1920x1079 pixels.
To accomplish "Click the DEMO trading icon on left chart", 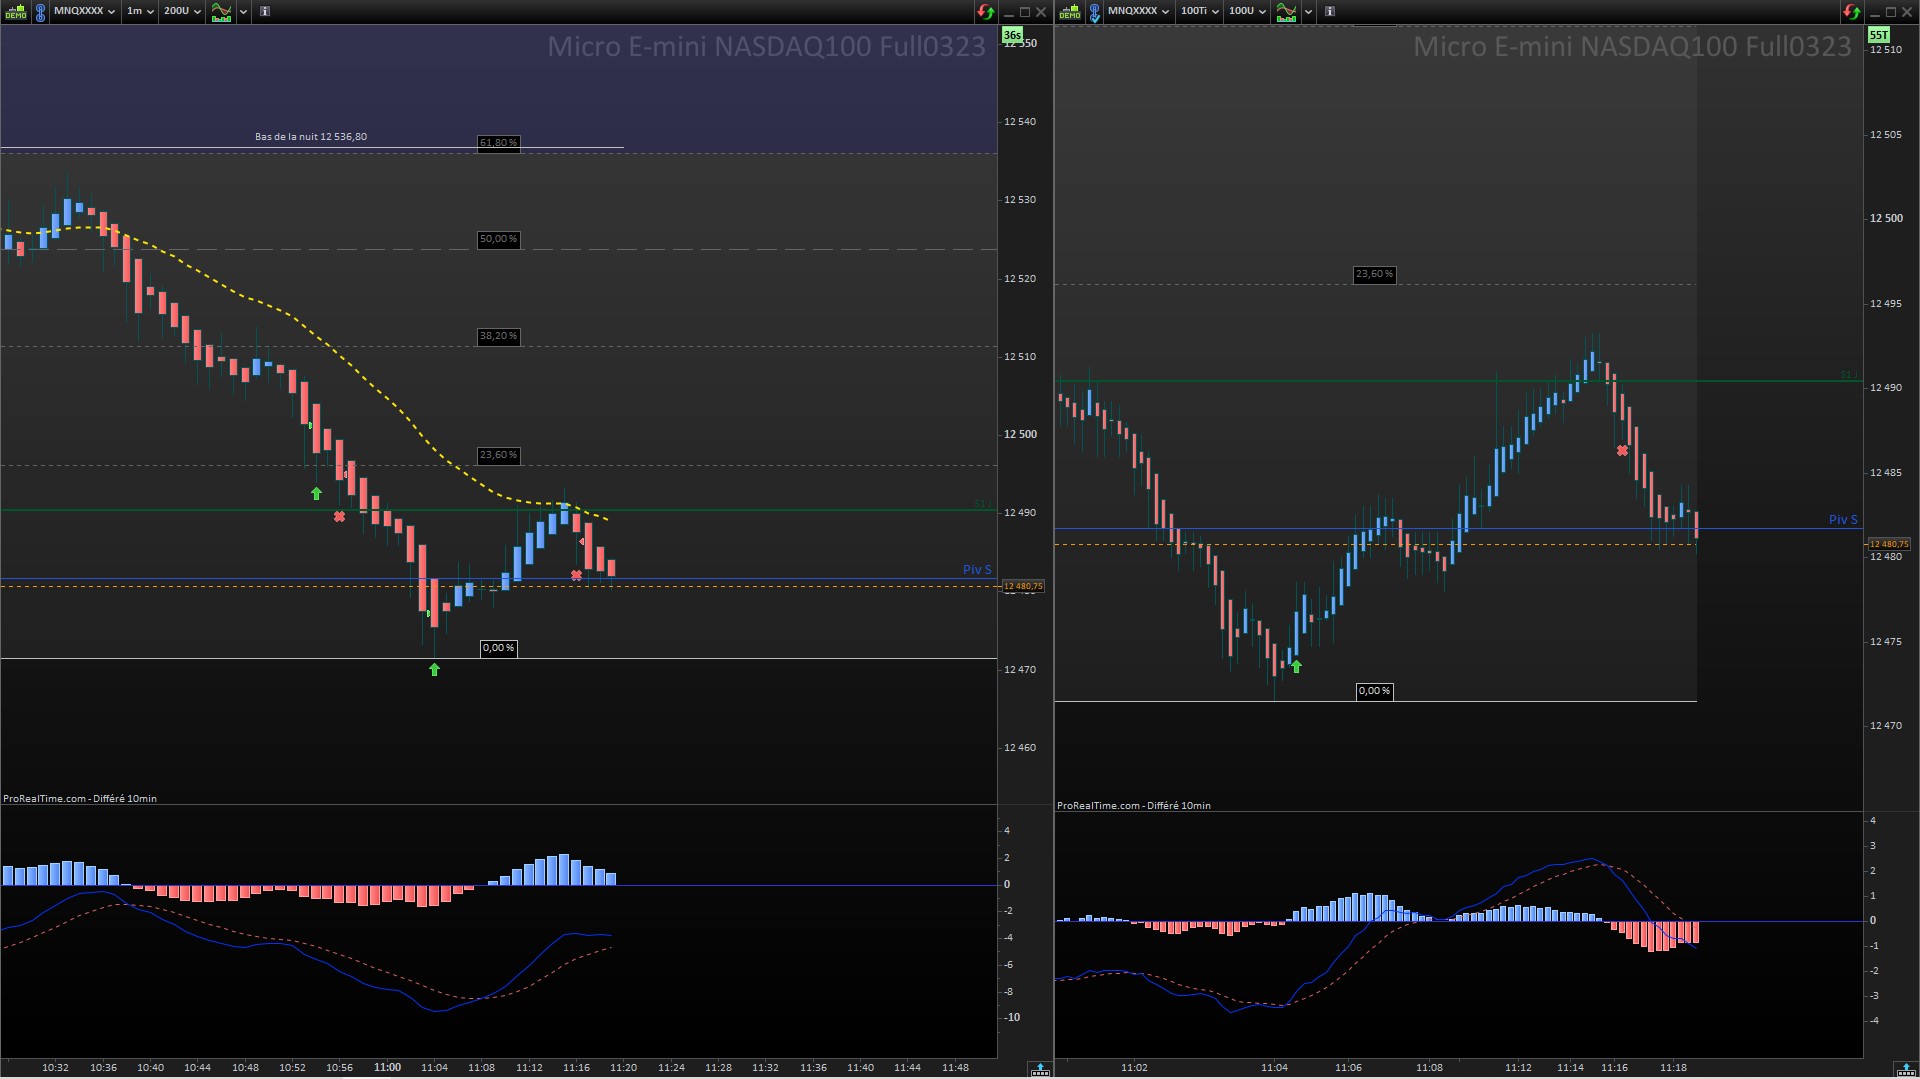I will pyautogui.click(x=16, y=12).
